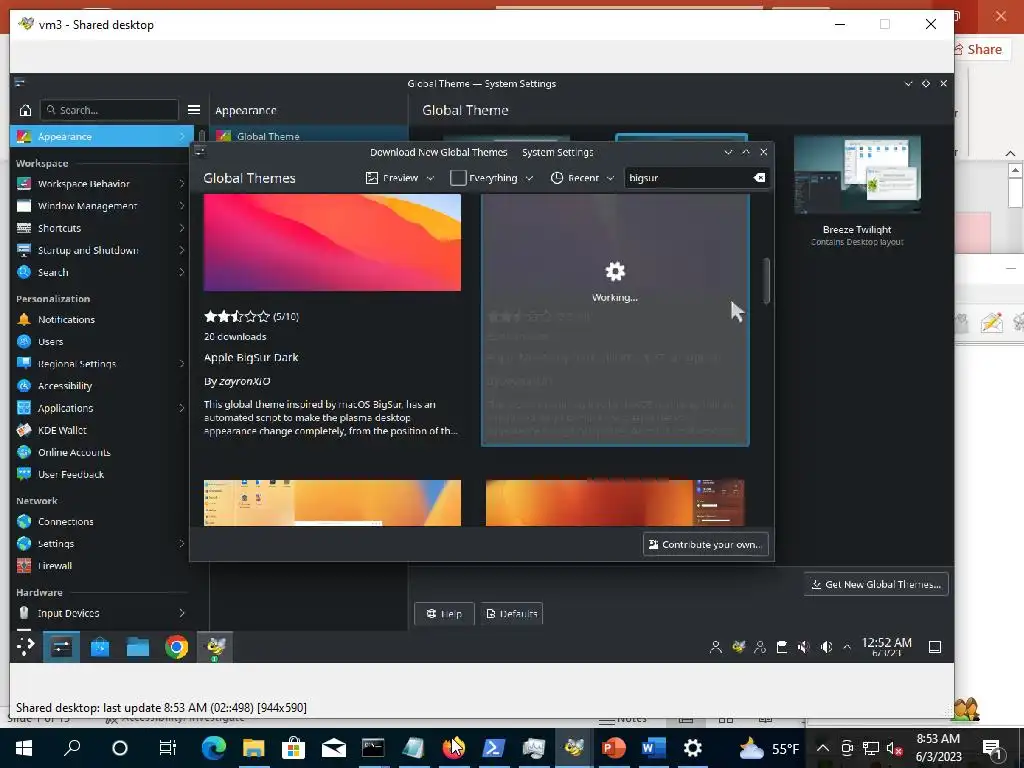Image resolution: width=1024 pixels, height=768 pixels.
Task: Click the last image card at the bottom right of the downloads
Action: click(x=615, y=503)
